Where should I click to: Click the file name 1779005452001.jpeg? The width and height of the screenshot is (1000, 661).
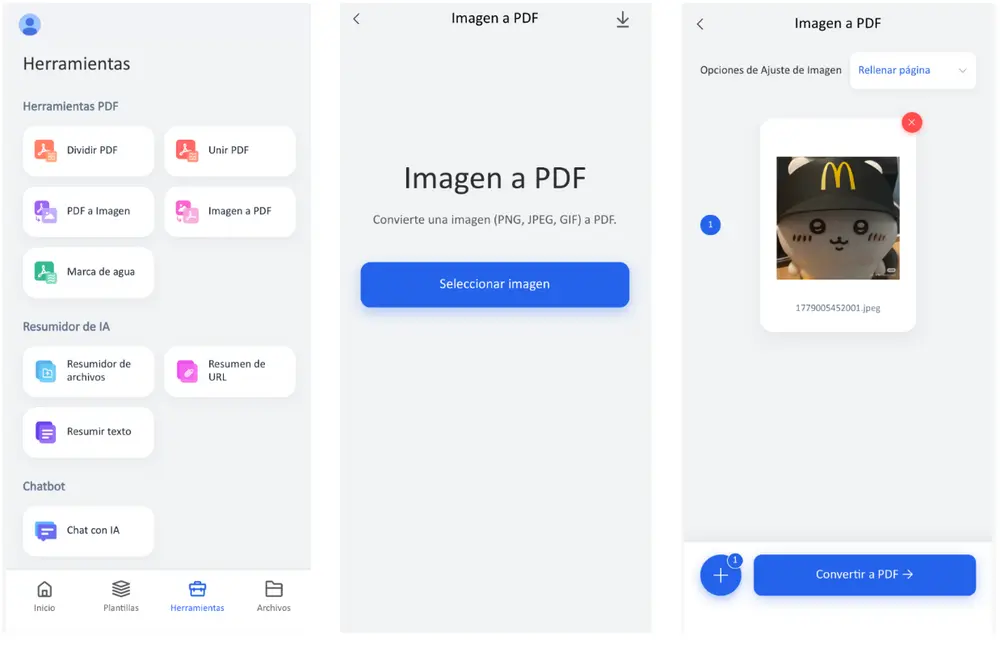[837, 308]
